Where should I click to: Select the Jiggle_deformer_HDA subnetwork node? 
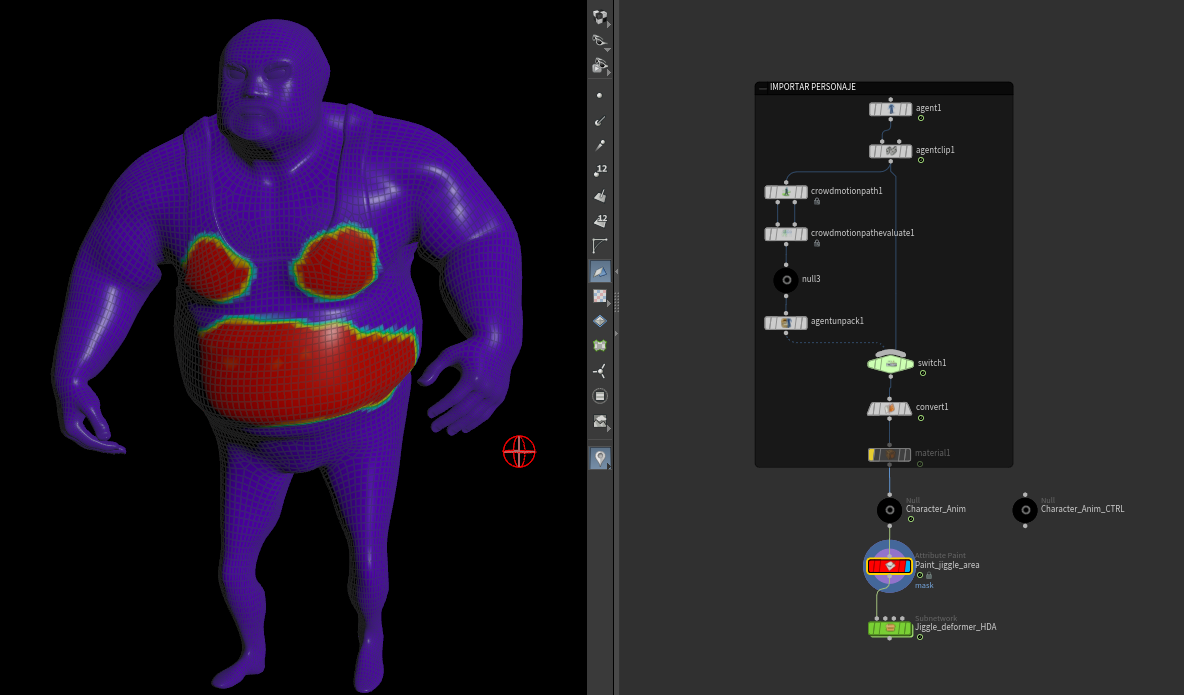890,628
